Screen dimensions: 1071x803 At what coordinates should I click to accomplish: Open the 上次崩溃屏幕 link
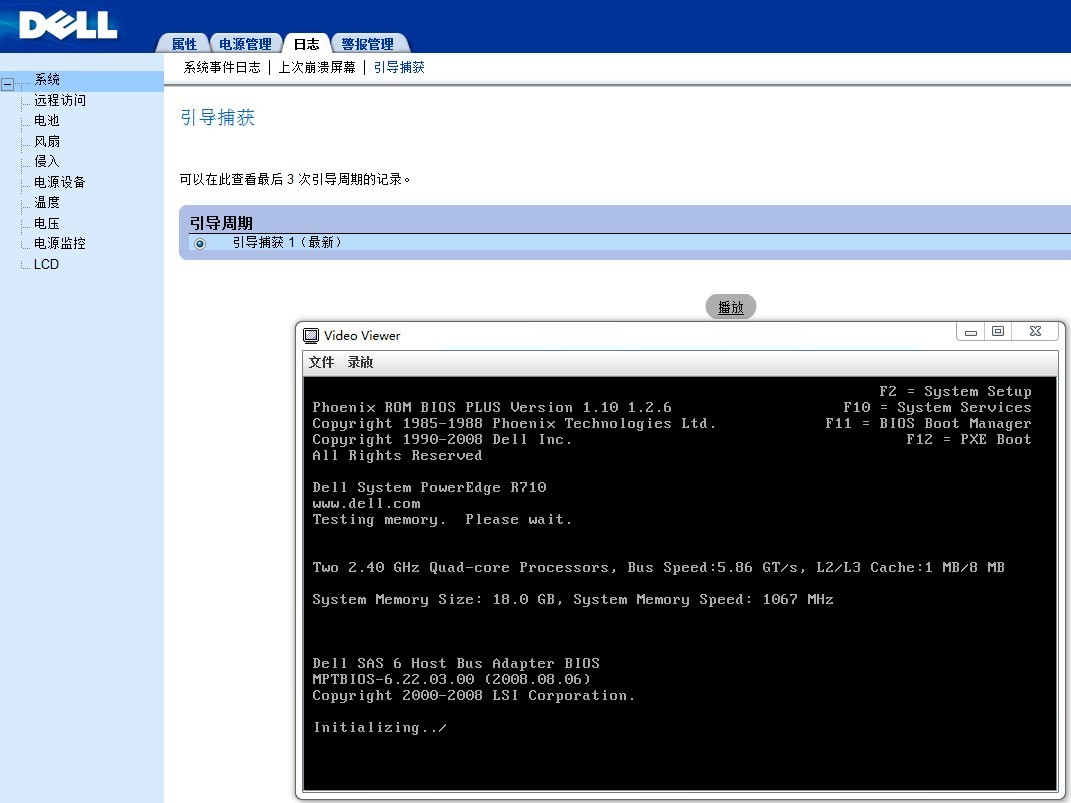point(317,67)
